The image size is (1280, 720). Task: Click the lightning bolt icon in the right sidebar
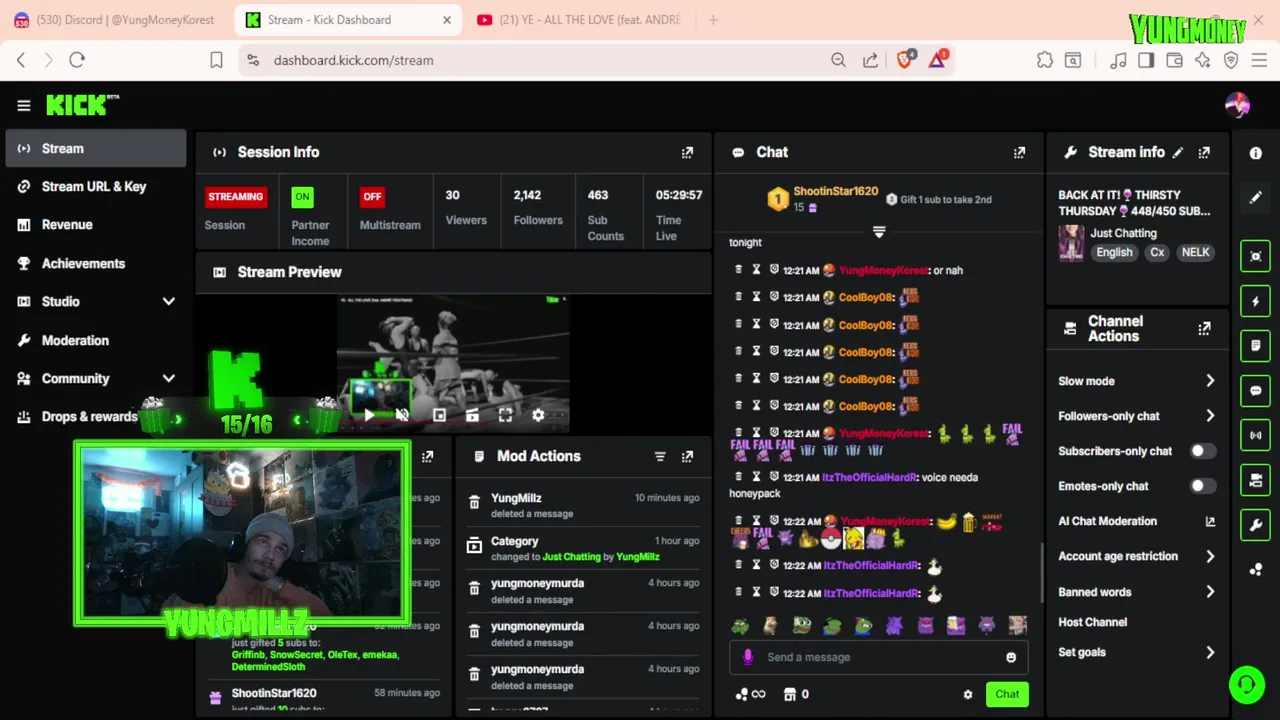tap(1256, 301)
